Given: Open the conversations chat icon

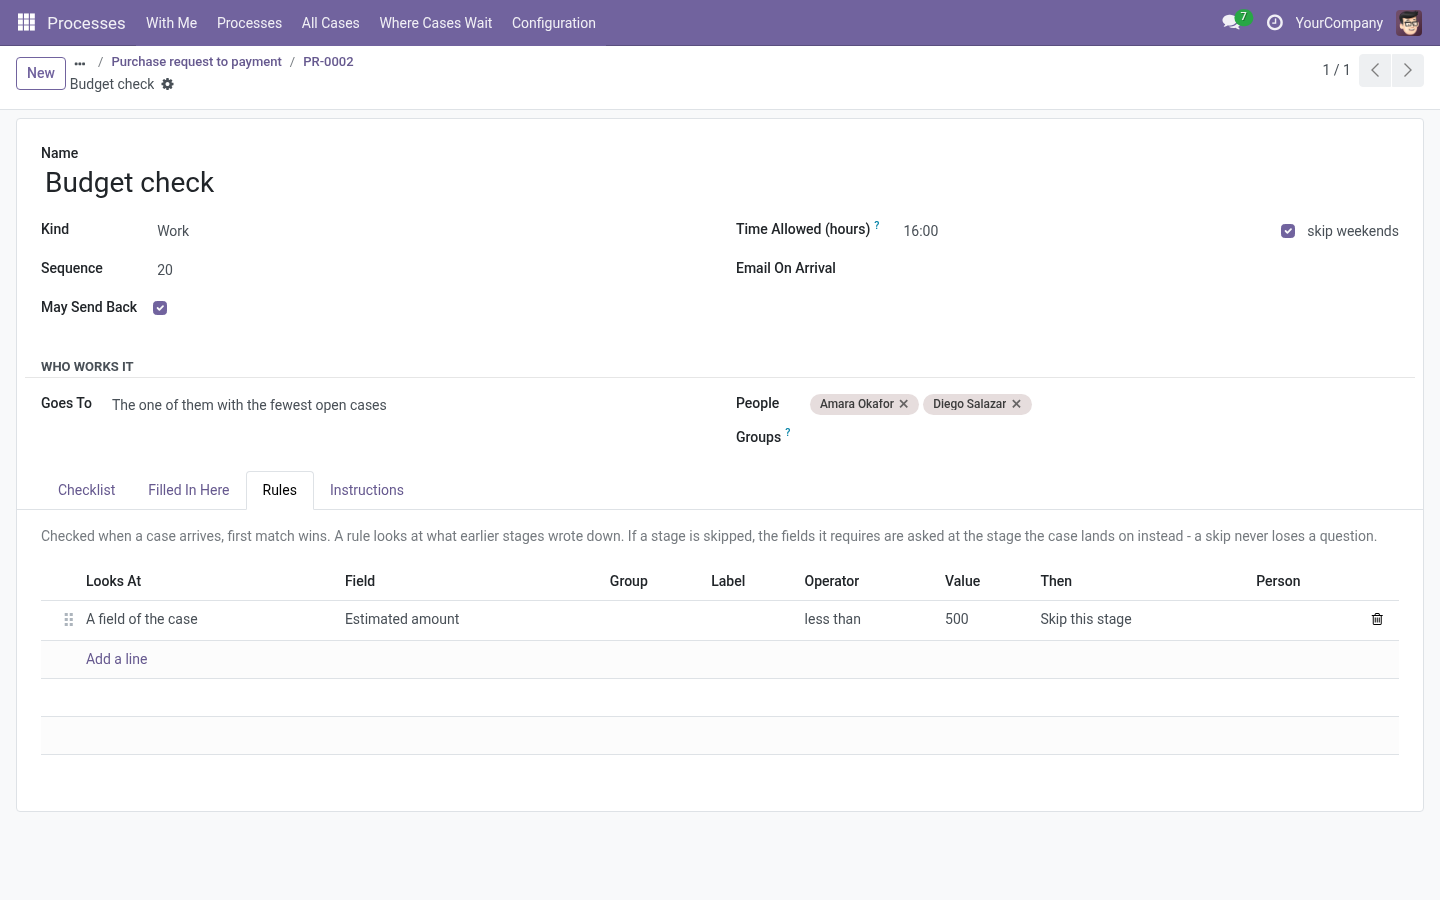Looking at the screenshot, I should tap(1231, 22).
